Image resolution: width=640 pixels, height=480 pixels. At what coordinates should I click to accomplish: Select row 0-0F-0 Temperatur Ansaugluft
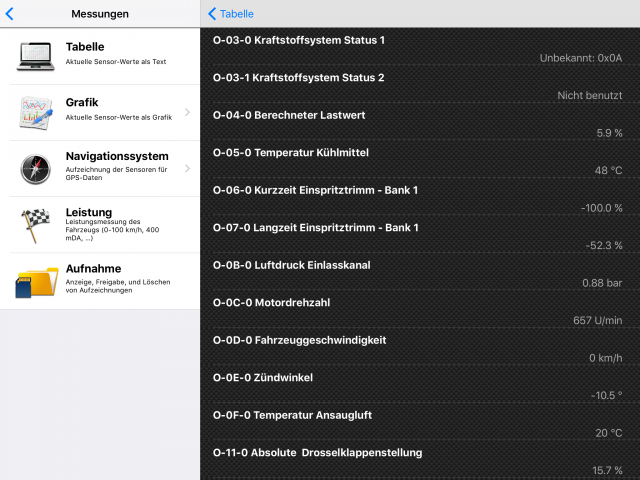coord(420,422)
